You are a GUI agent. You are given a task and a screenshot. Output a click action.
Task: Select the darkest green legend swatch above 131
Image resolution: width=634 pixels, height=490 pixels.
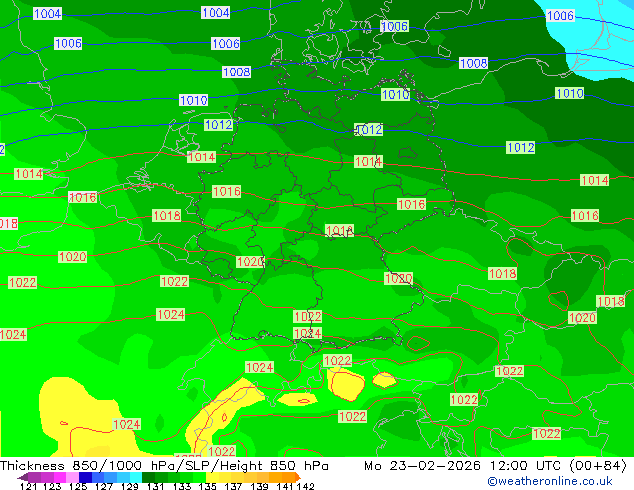pyautogui.click(x=148, y=477)
